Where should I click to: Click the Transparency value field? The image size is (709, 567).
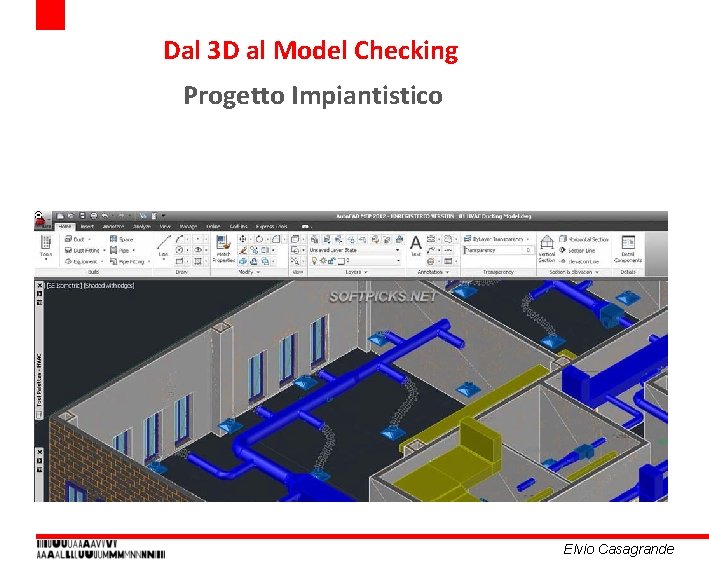[527, 250]
